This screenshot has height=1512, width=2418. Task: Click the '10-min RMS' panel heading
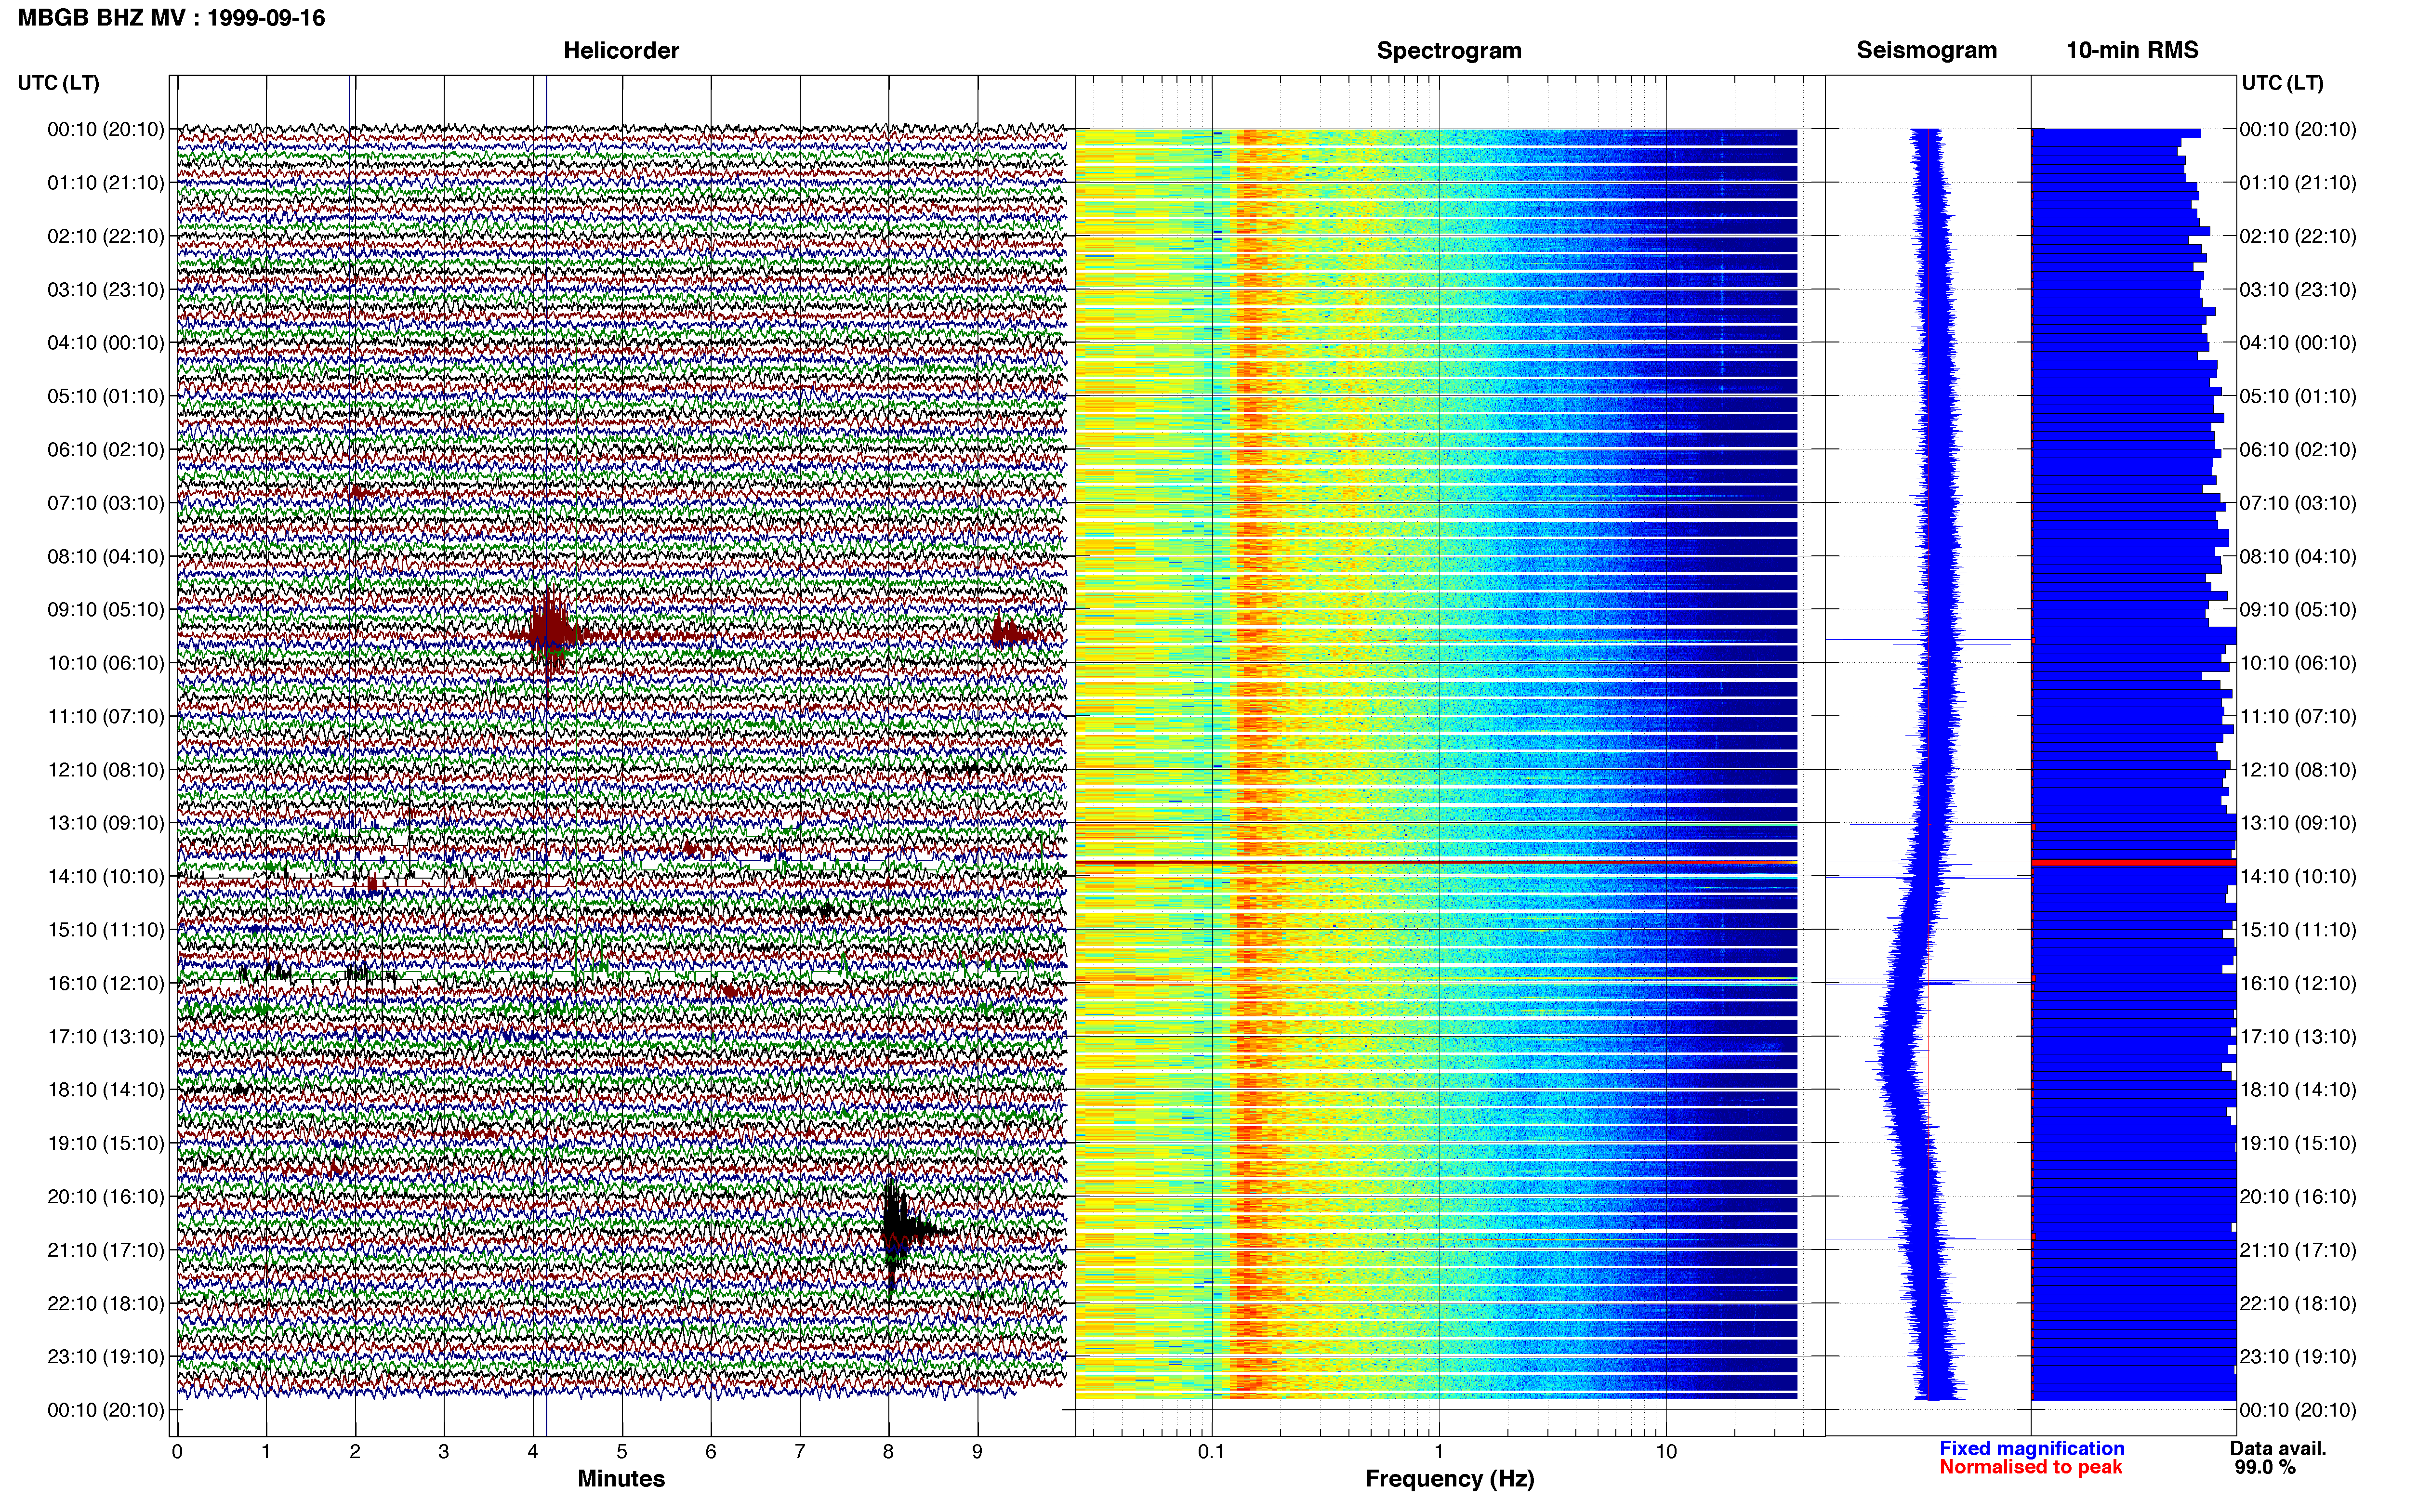click(2132, 50)
